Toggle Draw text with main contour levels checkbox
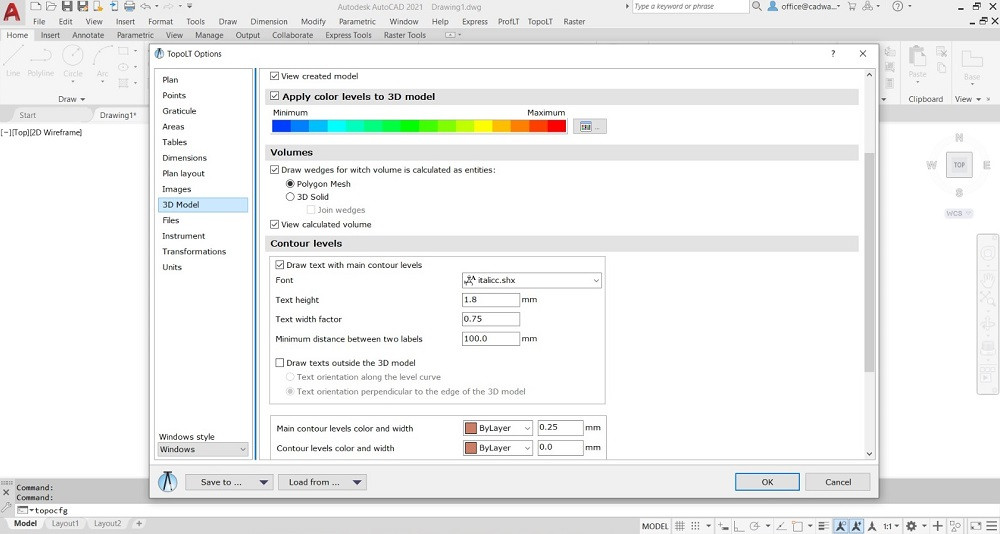The image size is (1000, 534). coord(279,265)
